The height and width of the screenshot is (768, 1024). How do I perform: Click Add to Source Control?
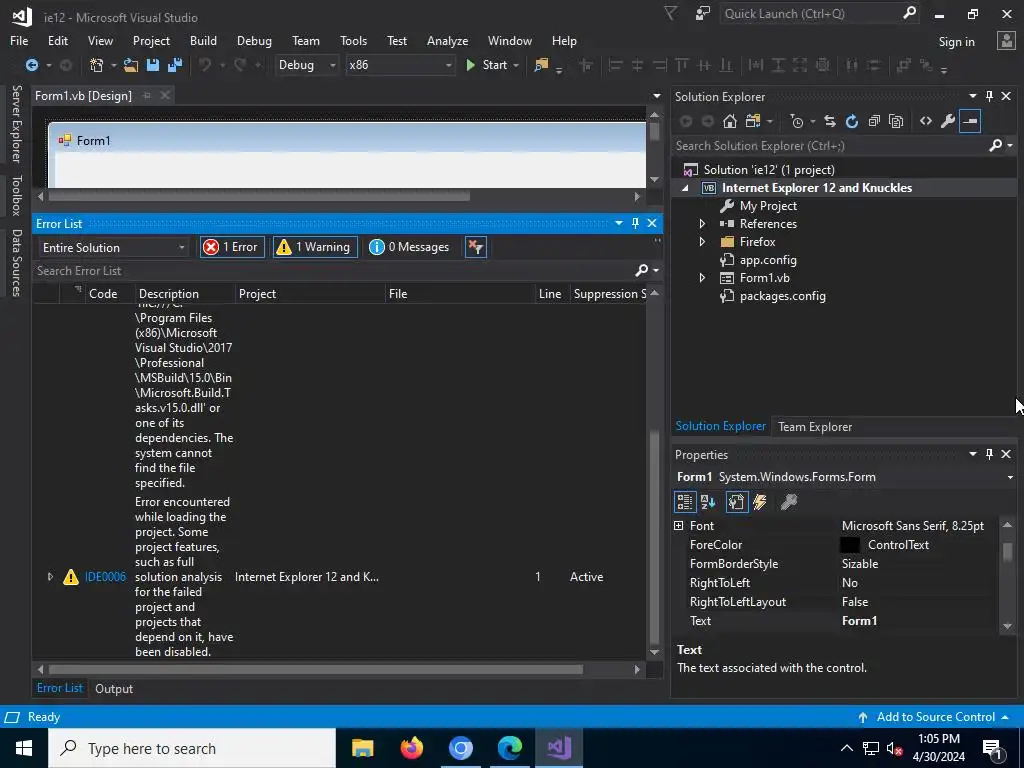(x=935, y=716)
